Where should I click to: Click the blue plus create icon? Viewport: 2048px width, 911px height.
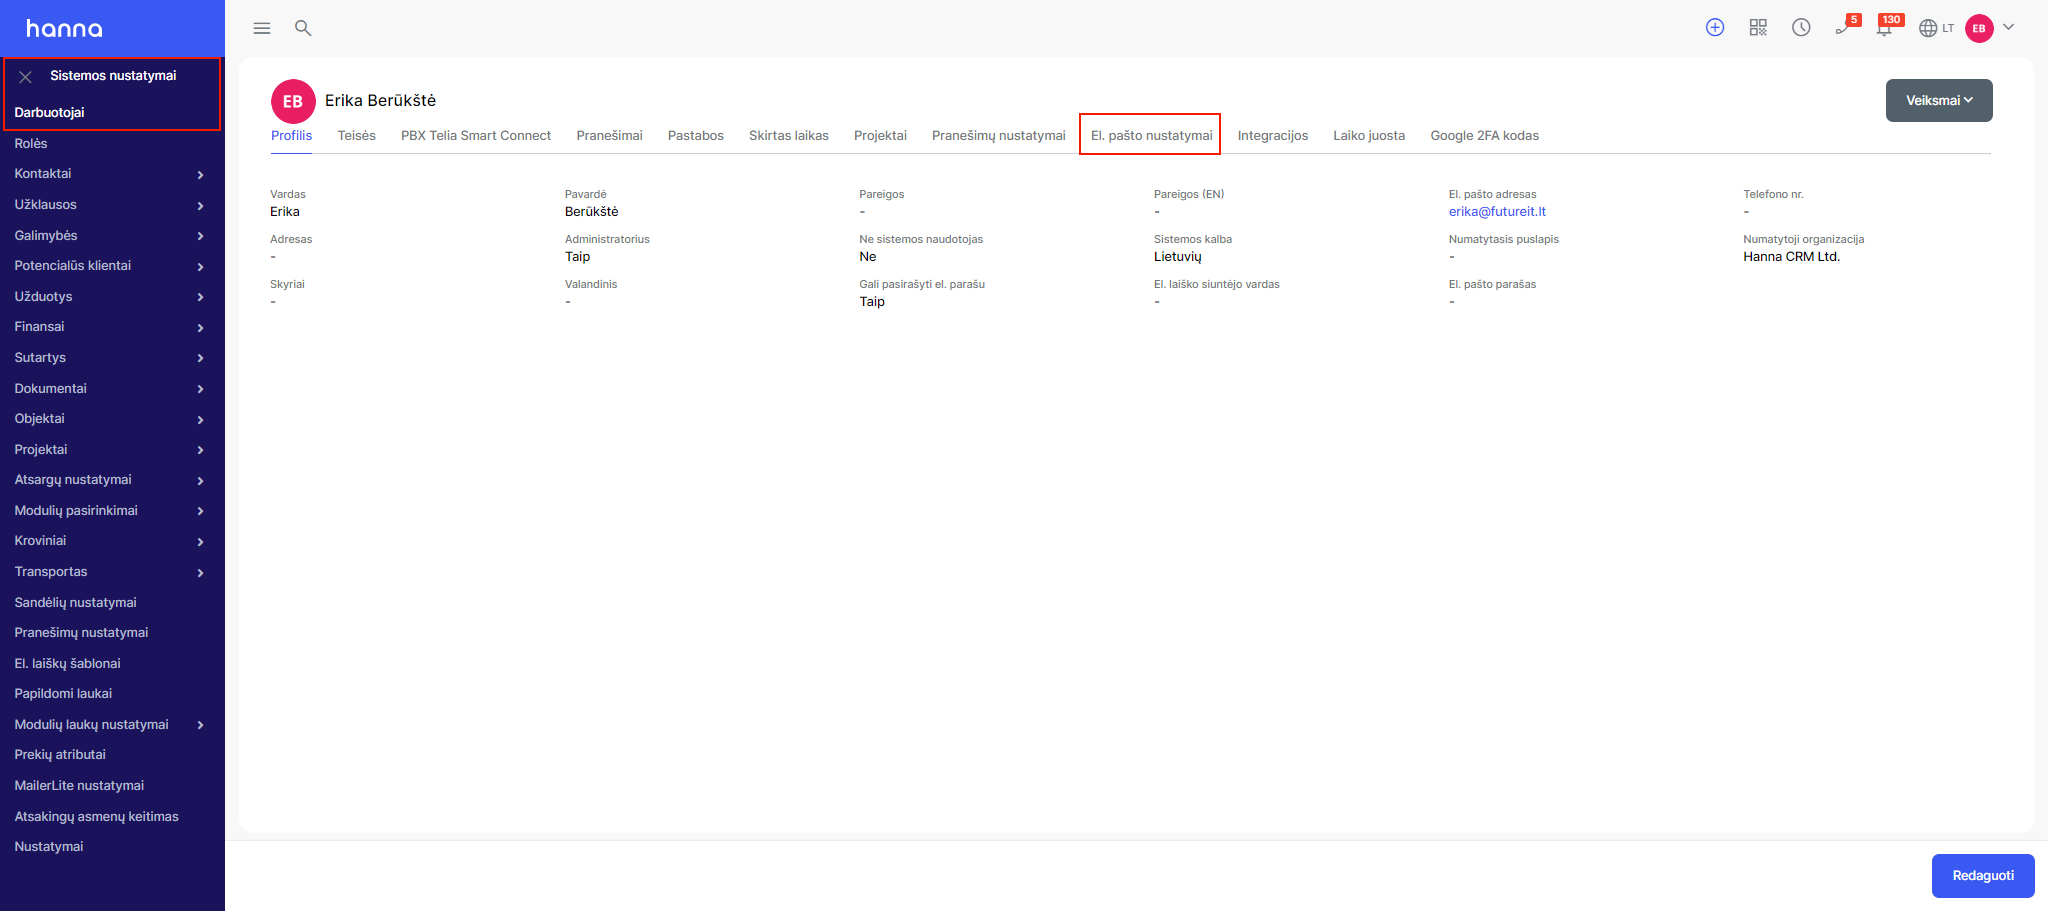coord(1715,28)
